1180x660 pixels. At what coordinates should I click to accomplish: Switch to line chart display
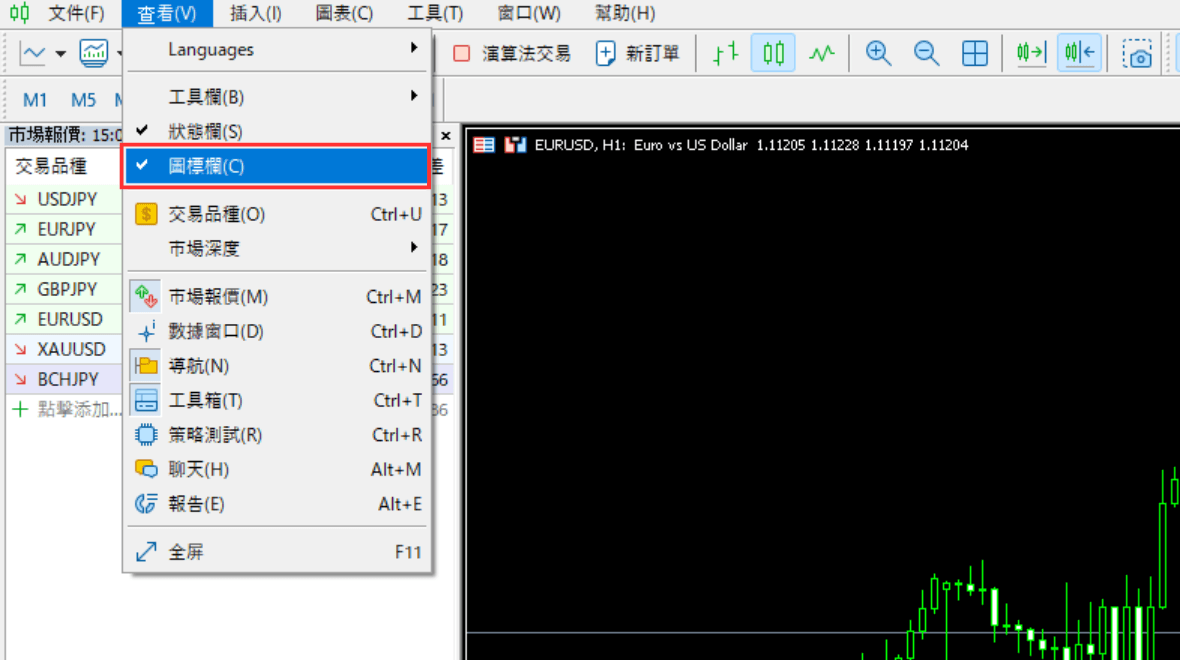(x=821, y=53)
